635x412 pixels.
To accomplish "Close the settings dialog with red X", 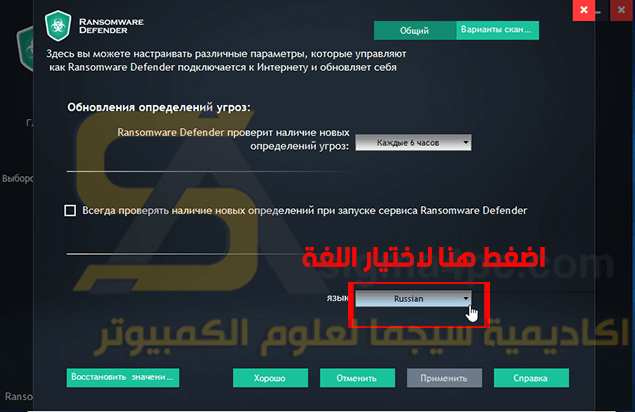I will coord(584,10).
